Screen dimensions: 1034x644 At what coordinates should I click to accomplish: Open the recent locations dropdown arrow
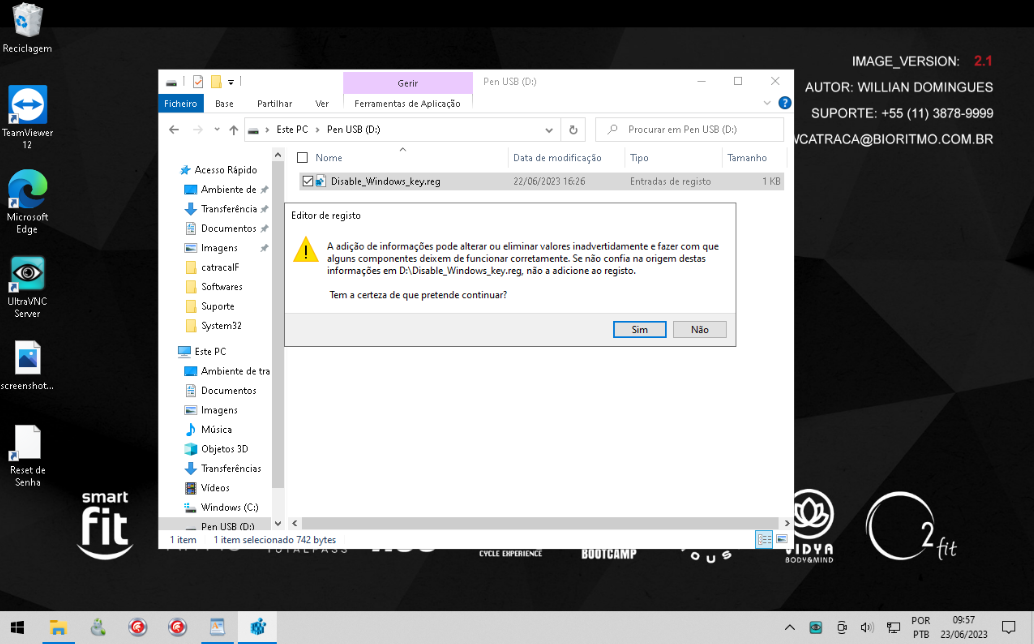coord(217,130)
